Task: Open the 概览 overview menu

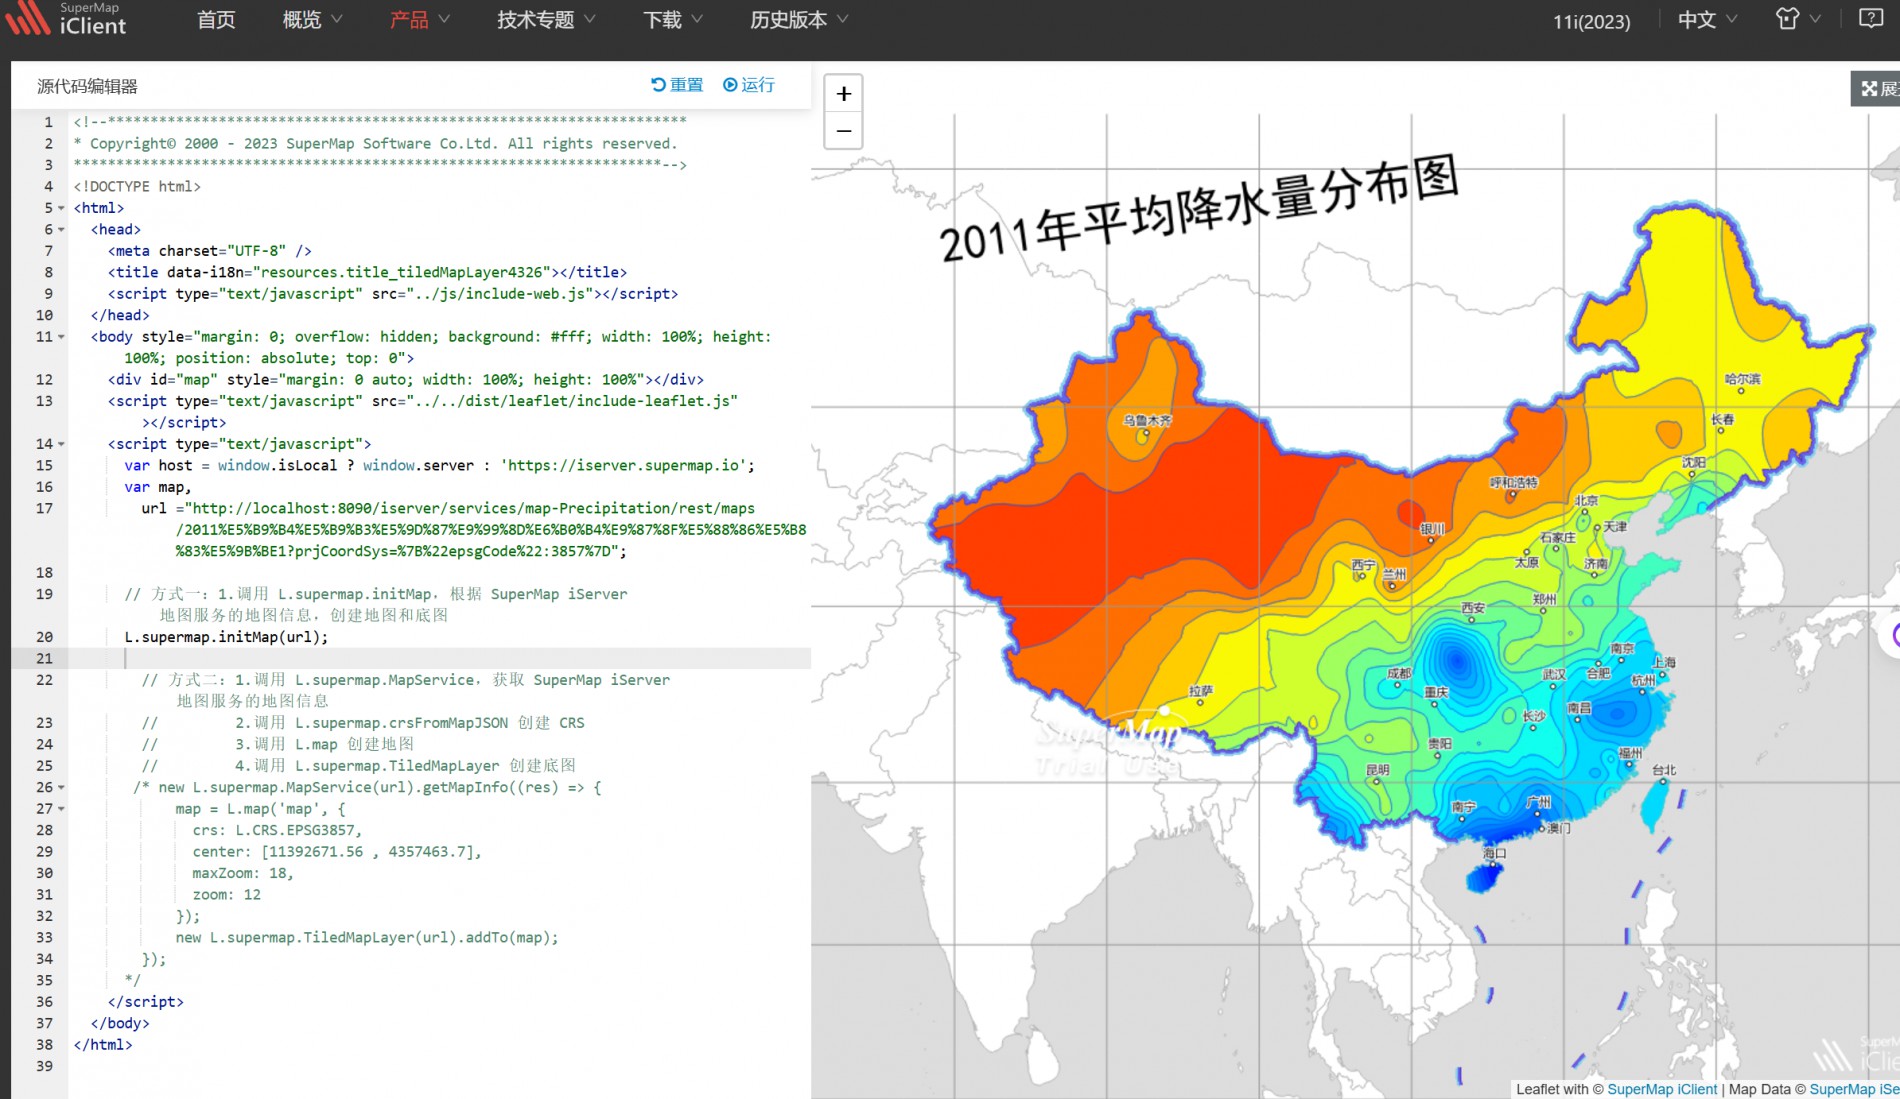Action: pos(301,20)
